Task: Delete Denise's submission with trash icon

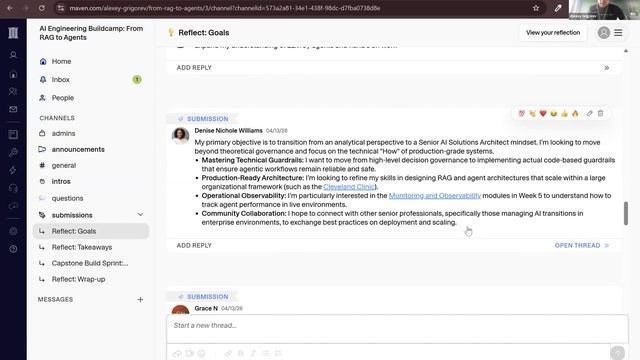Action: (600, 113)
